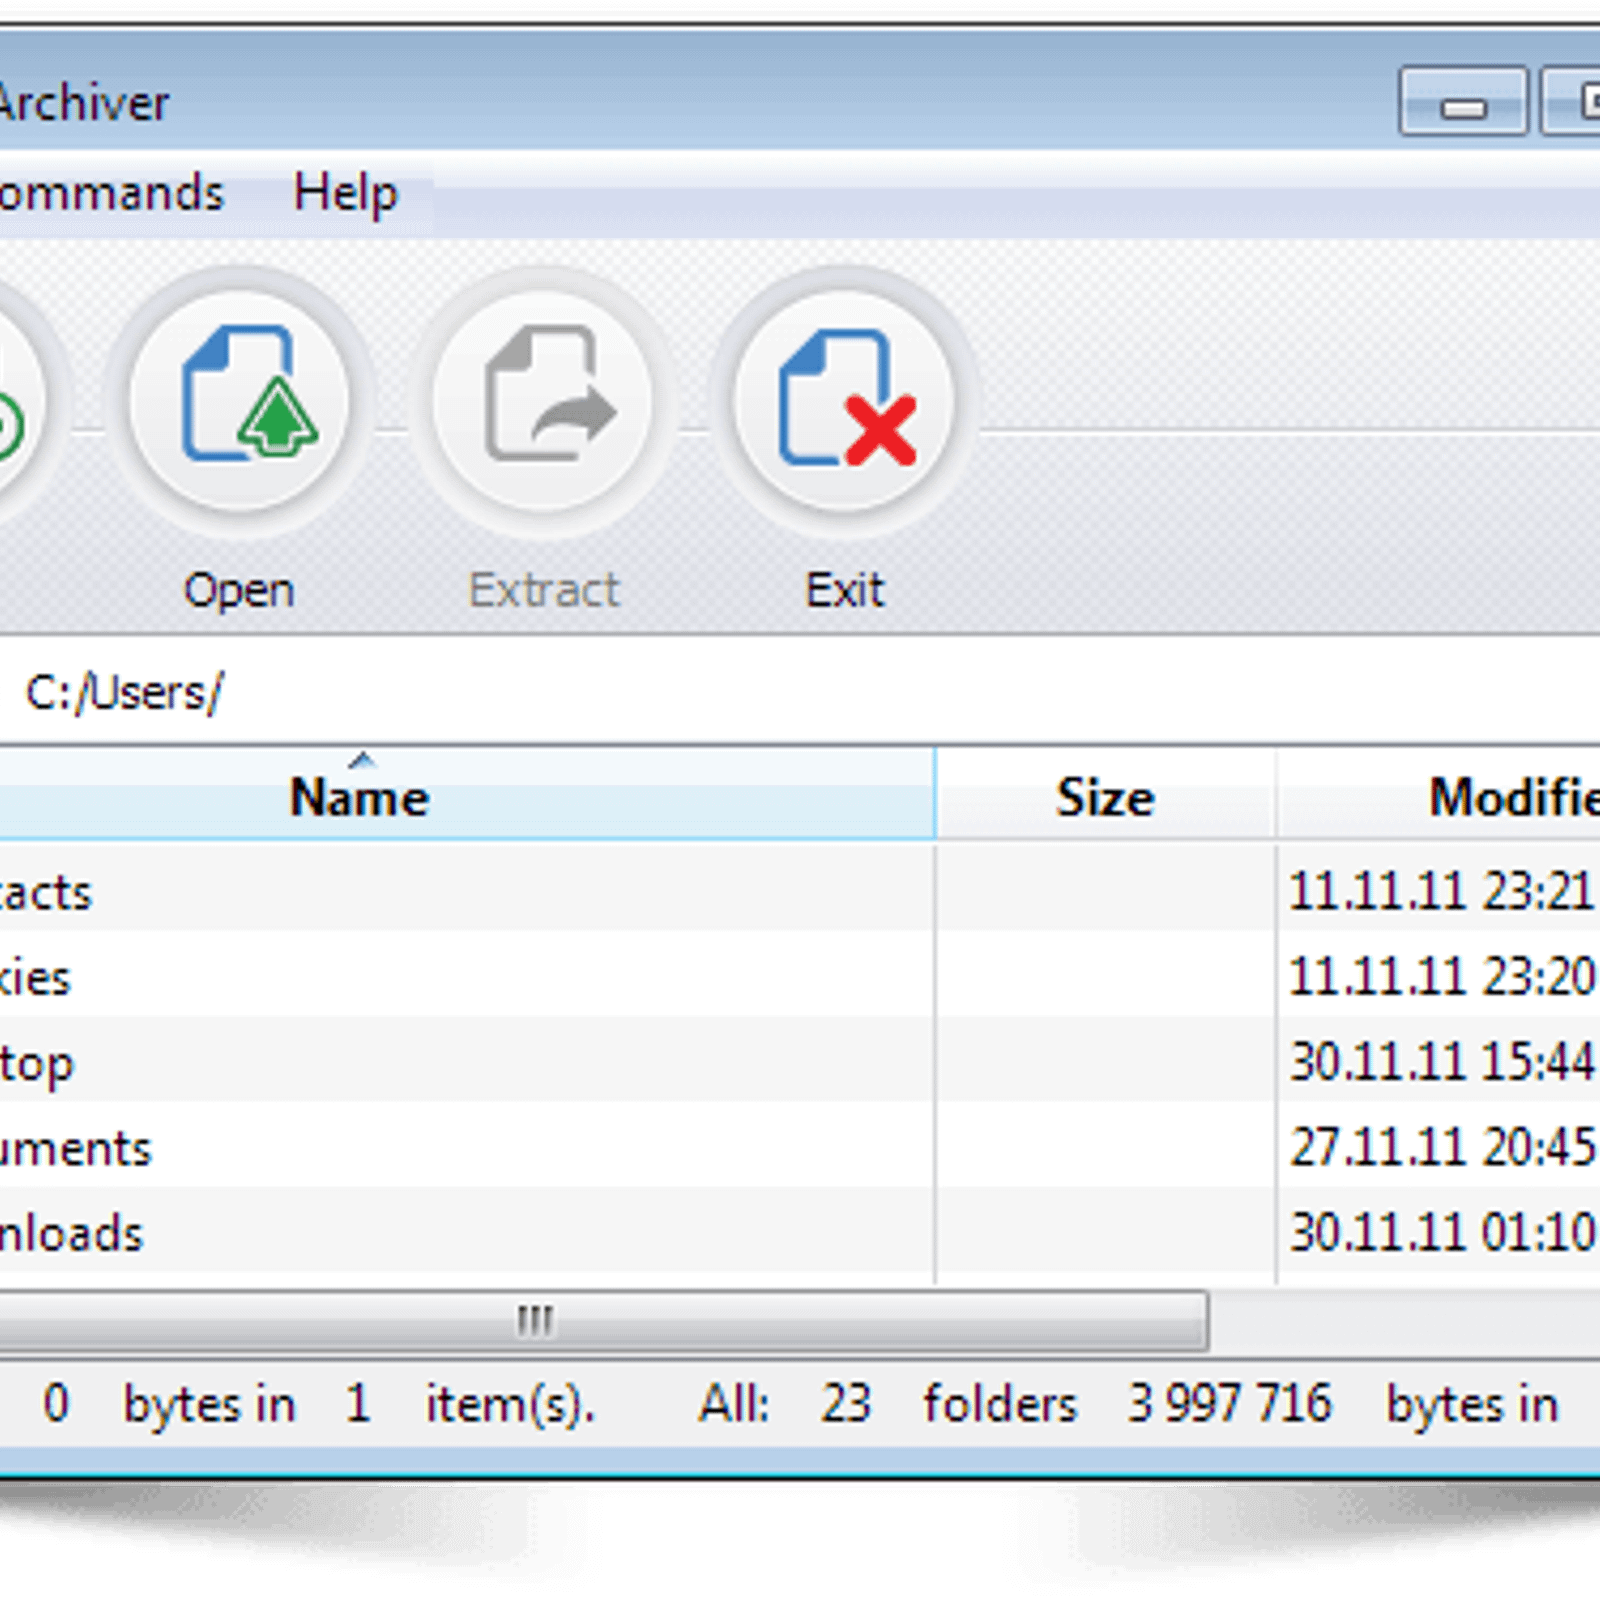Select the row modified 27.11.11 20:45
This screenshot has height=1600, width=1600.
pyautogui.click(x=800, y=1146)
